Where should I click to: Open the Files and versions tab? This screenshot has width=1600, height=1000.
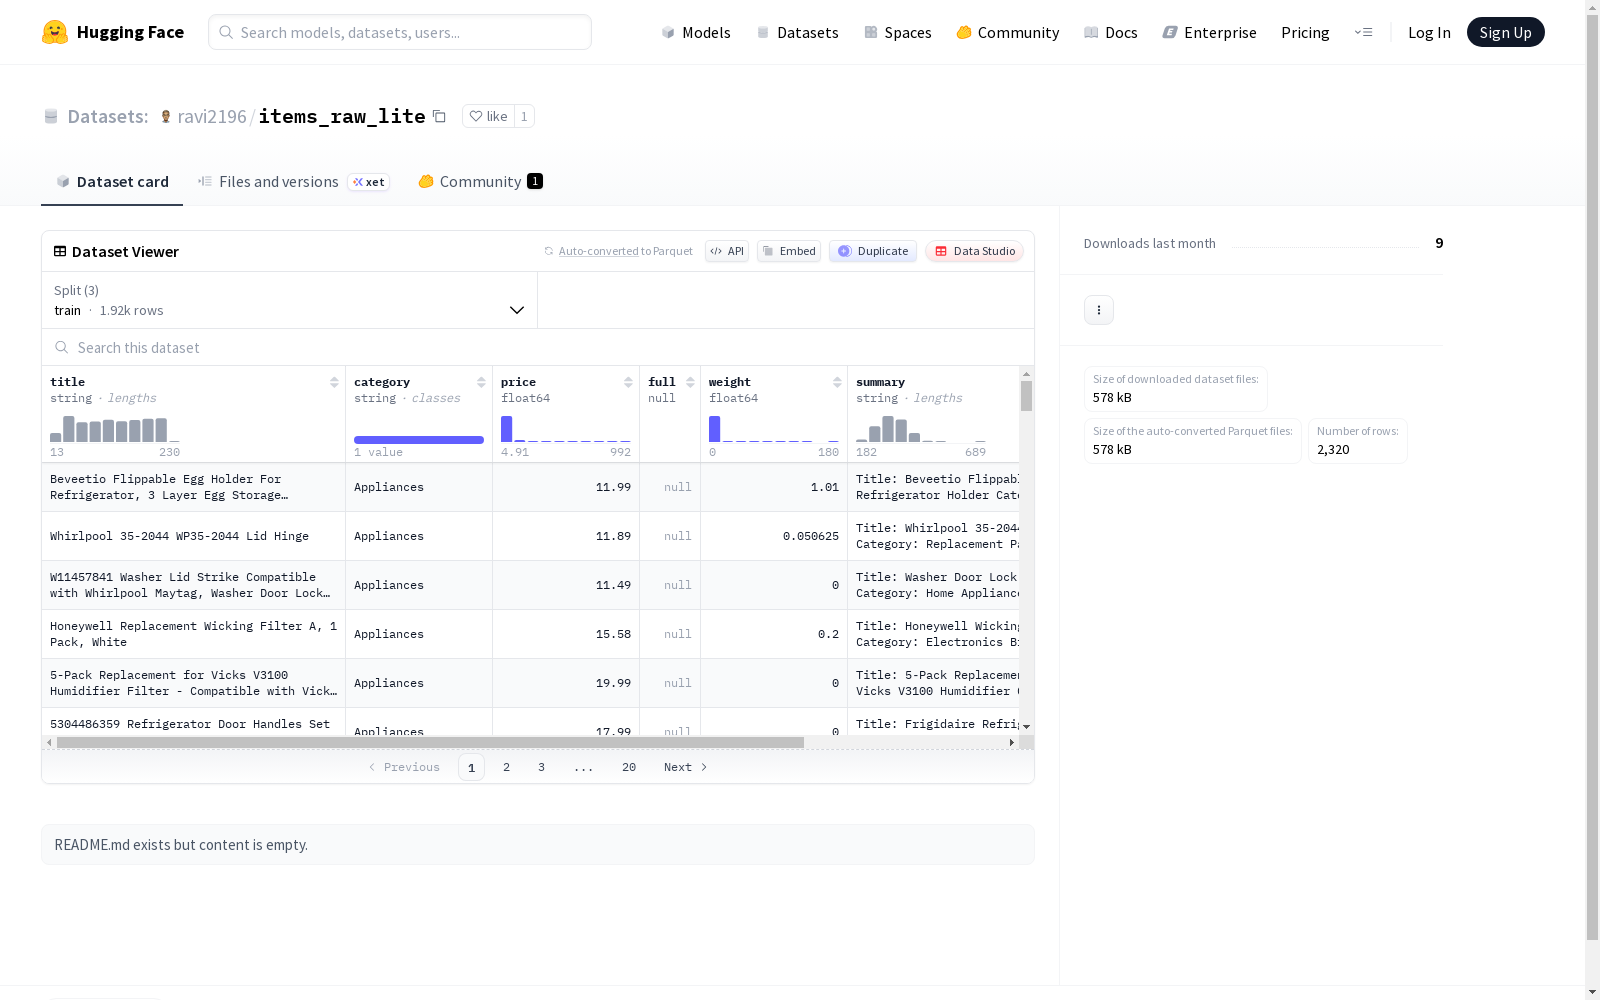click(293, 181)
